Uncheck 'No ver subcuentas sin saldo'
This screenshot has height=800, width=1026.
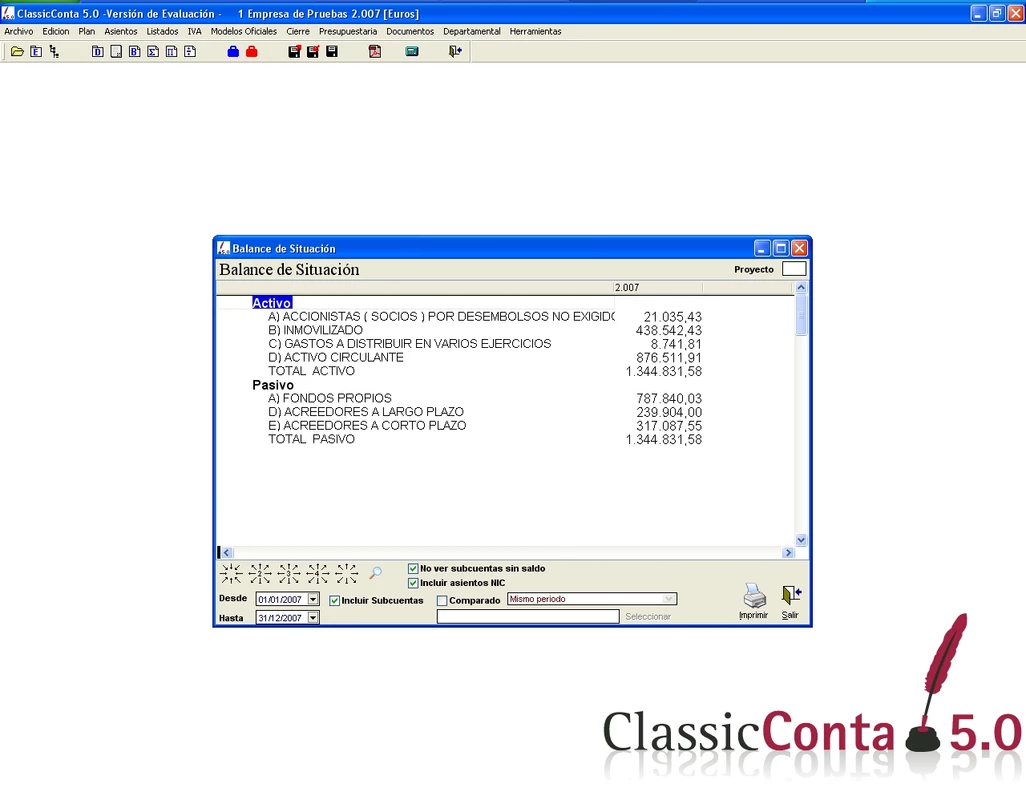pos(413,568)
